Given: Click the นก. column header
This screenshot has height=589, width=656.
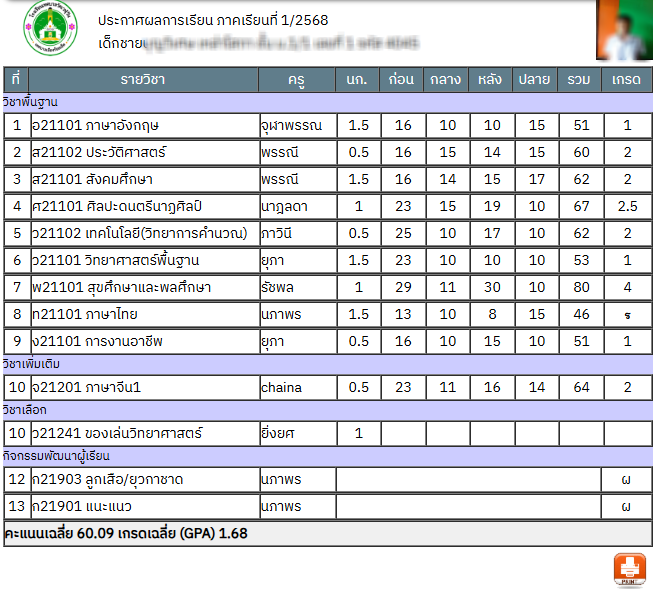Looking at the screenshot, I should click(x=358, y=79).
